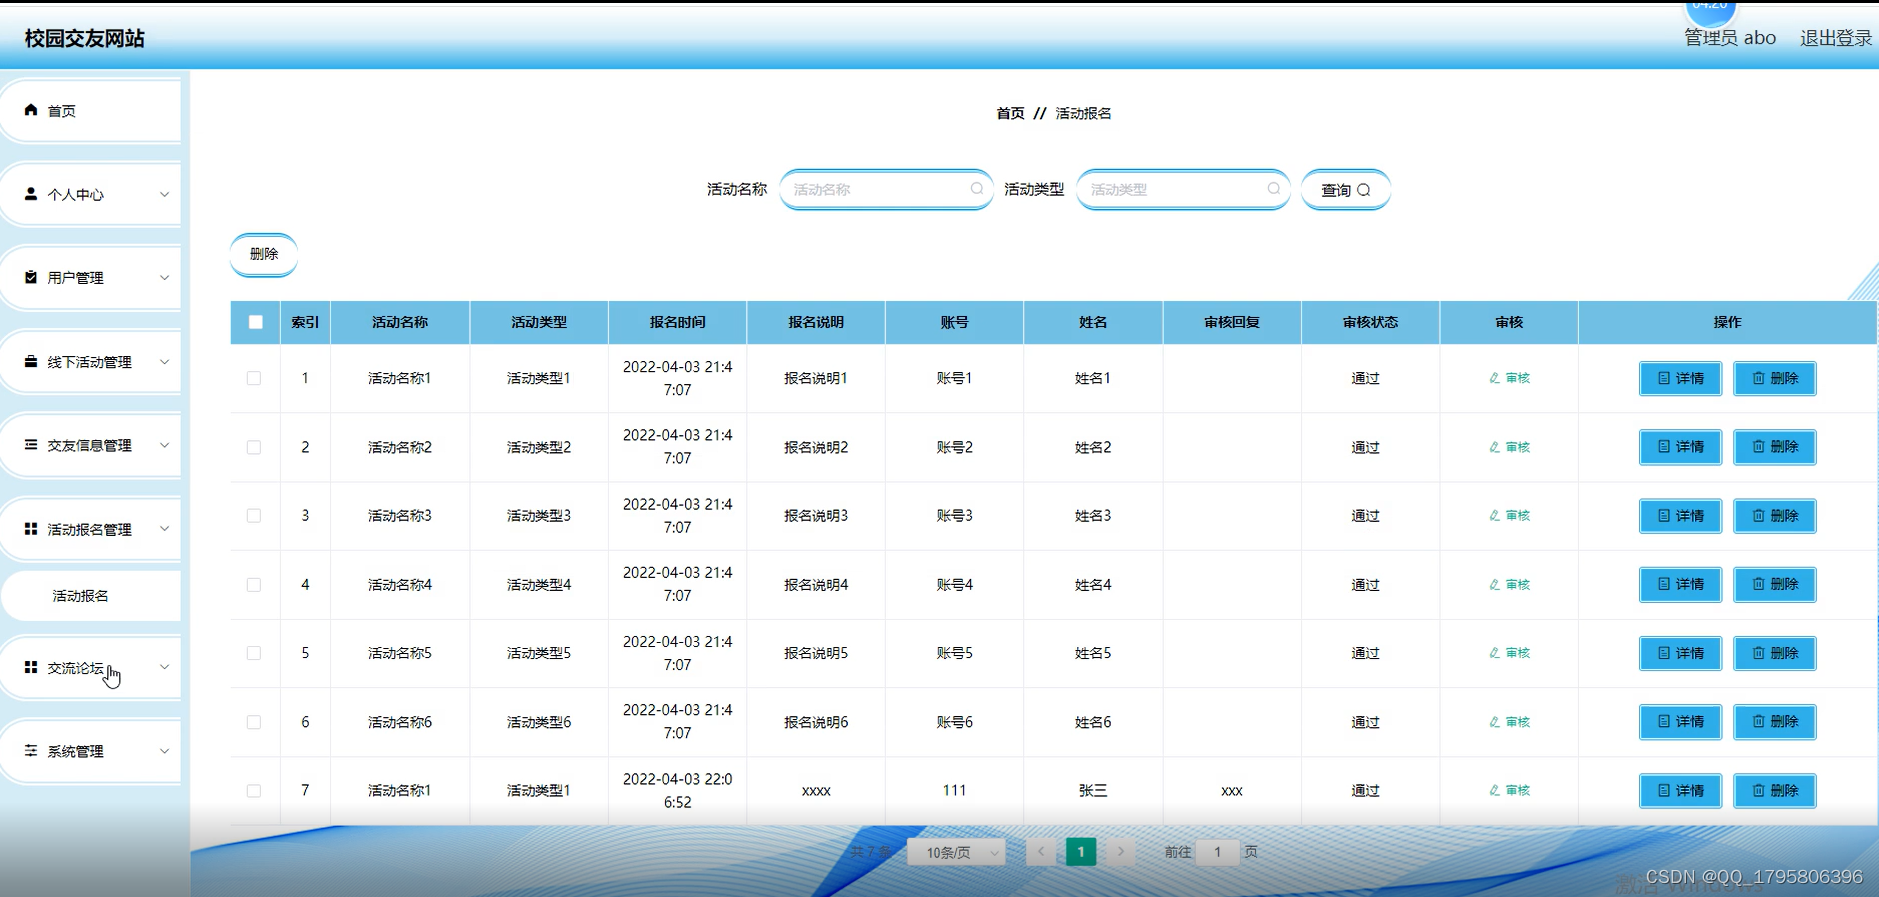Click 审核 review icon for 姓名1 row

tap(1509, 378)
